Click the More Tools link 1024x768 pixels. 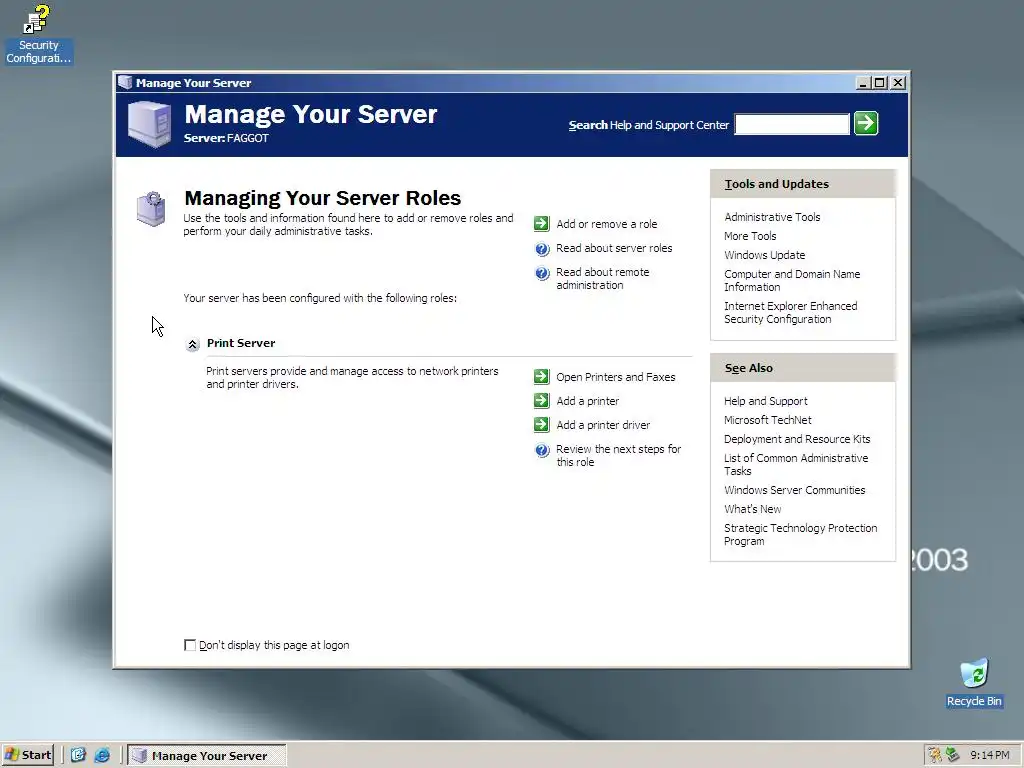tap(750, 236)
